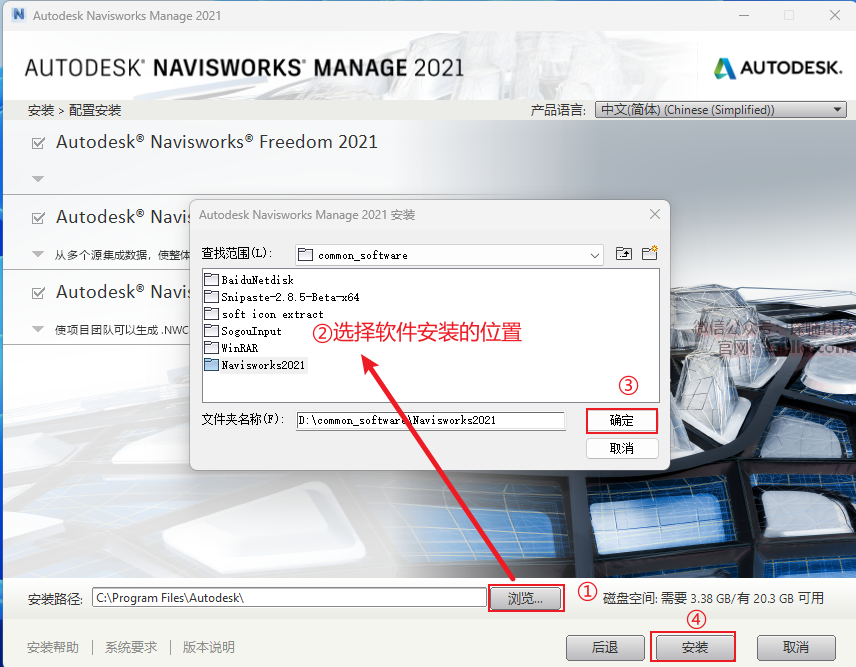Click the 安装 breadcrumb text
The height and width of the screenshot is (667, 856).
click(41, 110)
